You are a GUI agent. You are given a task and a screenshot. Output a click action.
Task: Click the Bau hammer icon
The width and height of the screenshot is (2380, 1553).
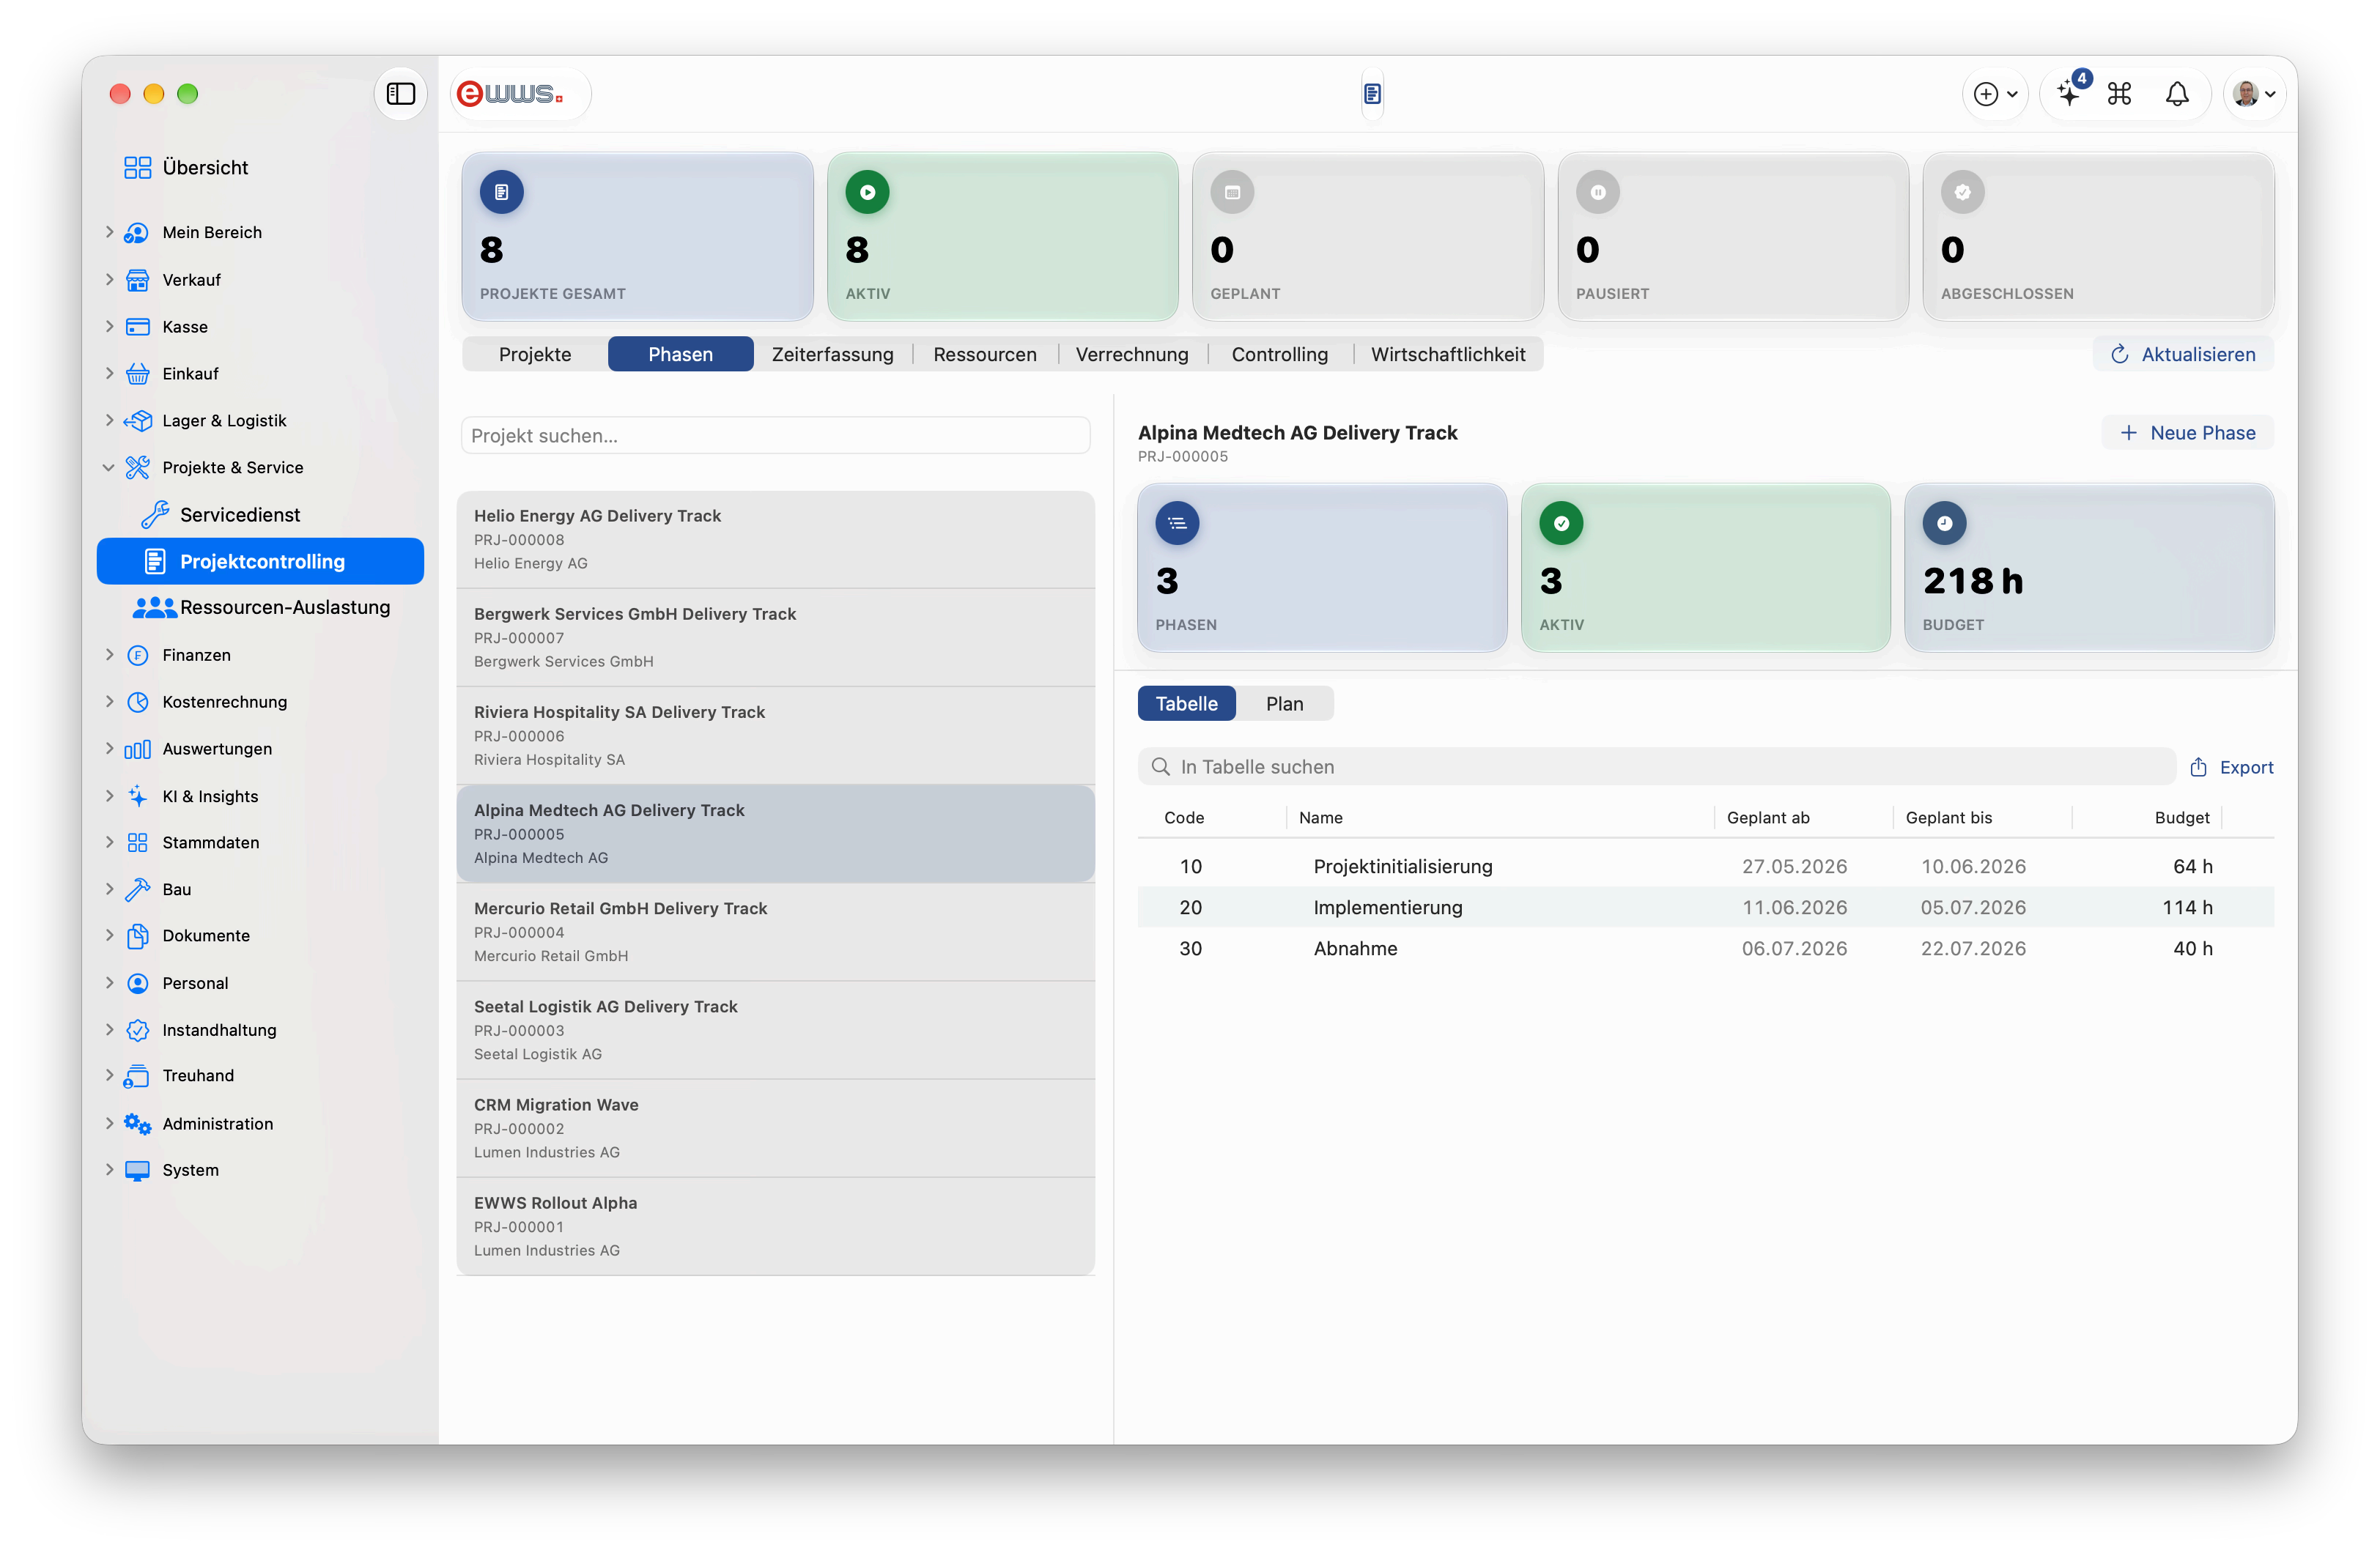coord(137,889)
